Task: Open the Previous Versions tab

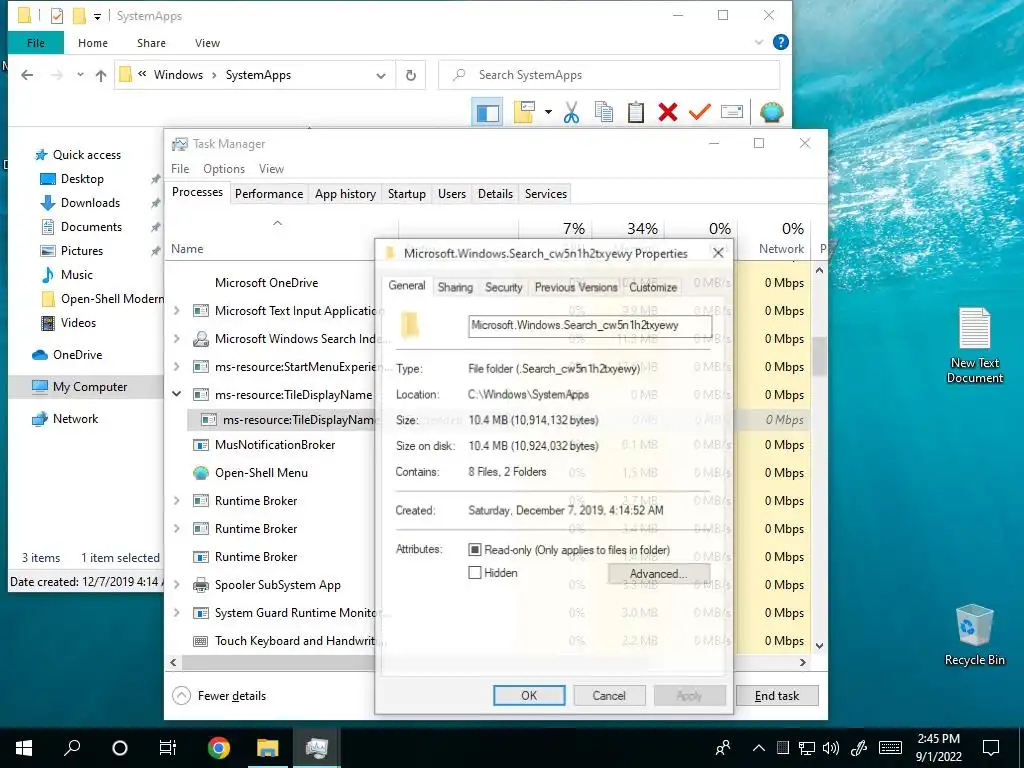Action: click(576, 287)
